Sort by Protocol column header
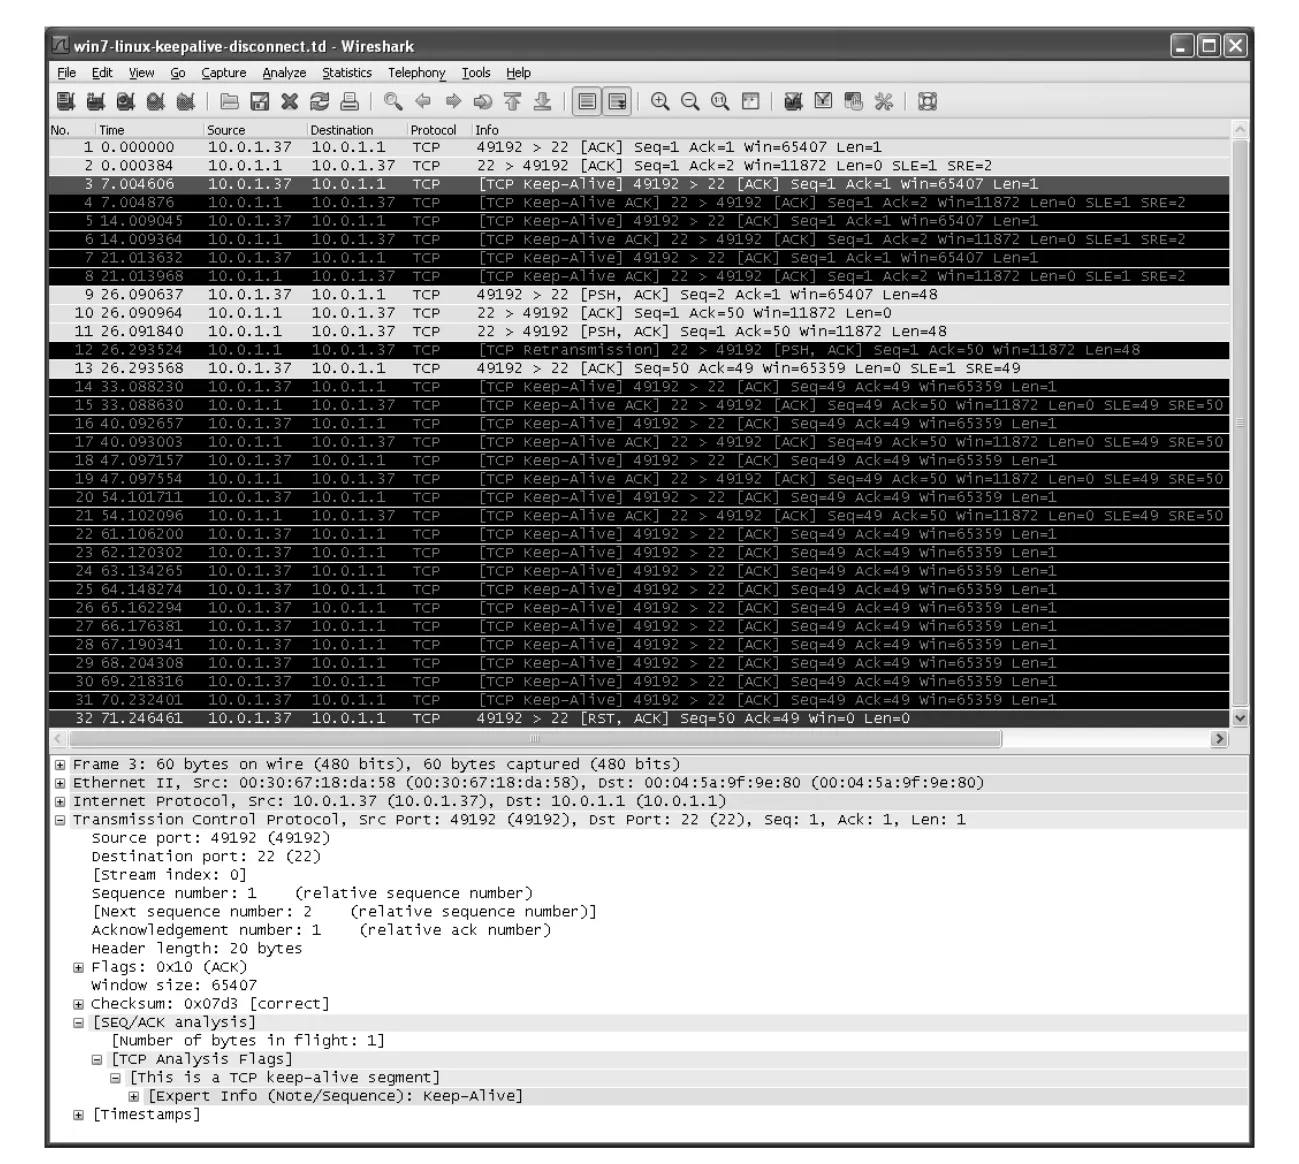Viewport: 1299px width, 1164px height. coord(439,130)
